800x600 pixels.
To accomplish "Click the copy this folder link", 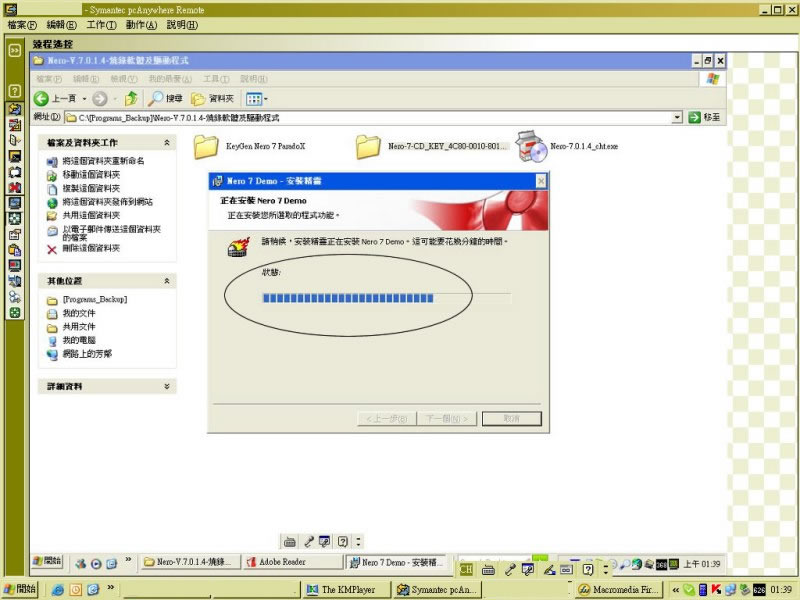I will click(x=91, y=189).
